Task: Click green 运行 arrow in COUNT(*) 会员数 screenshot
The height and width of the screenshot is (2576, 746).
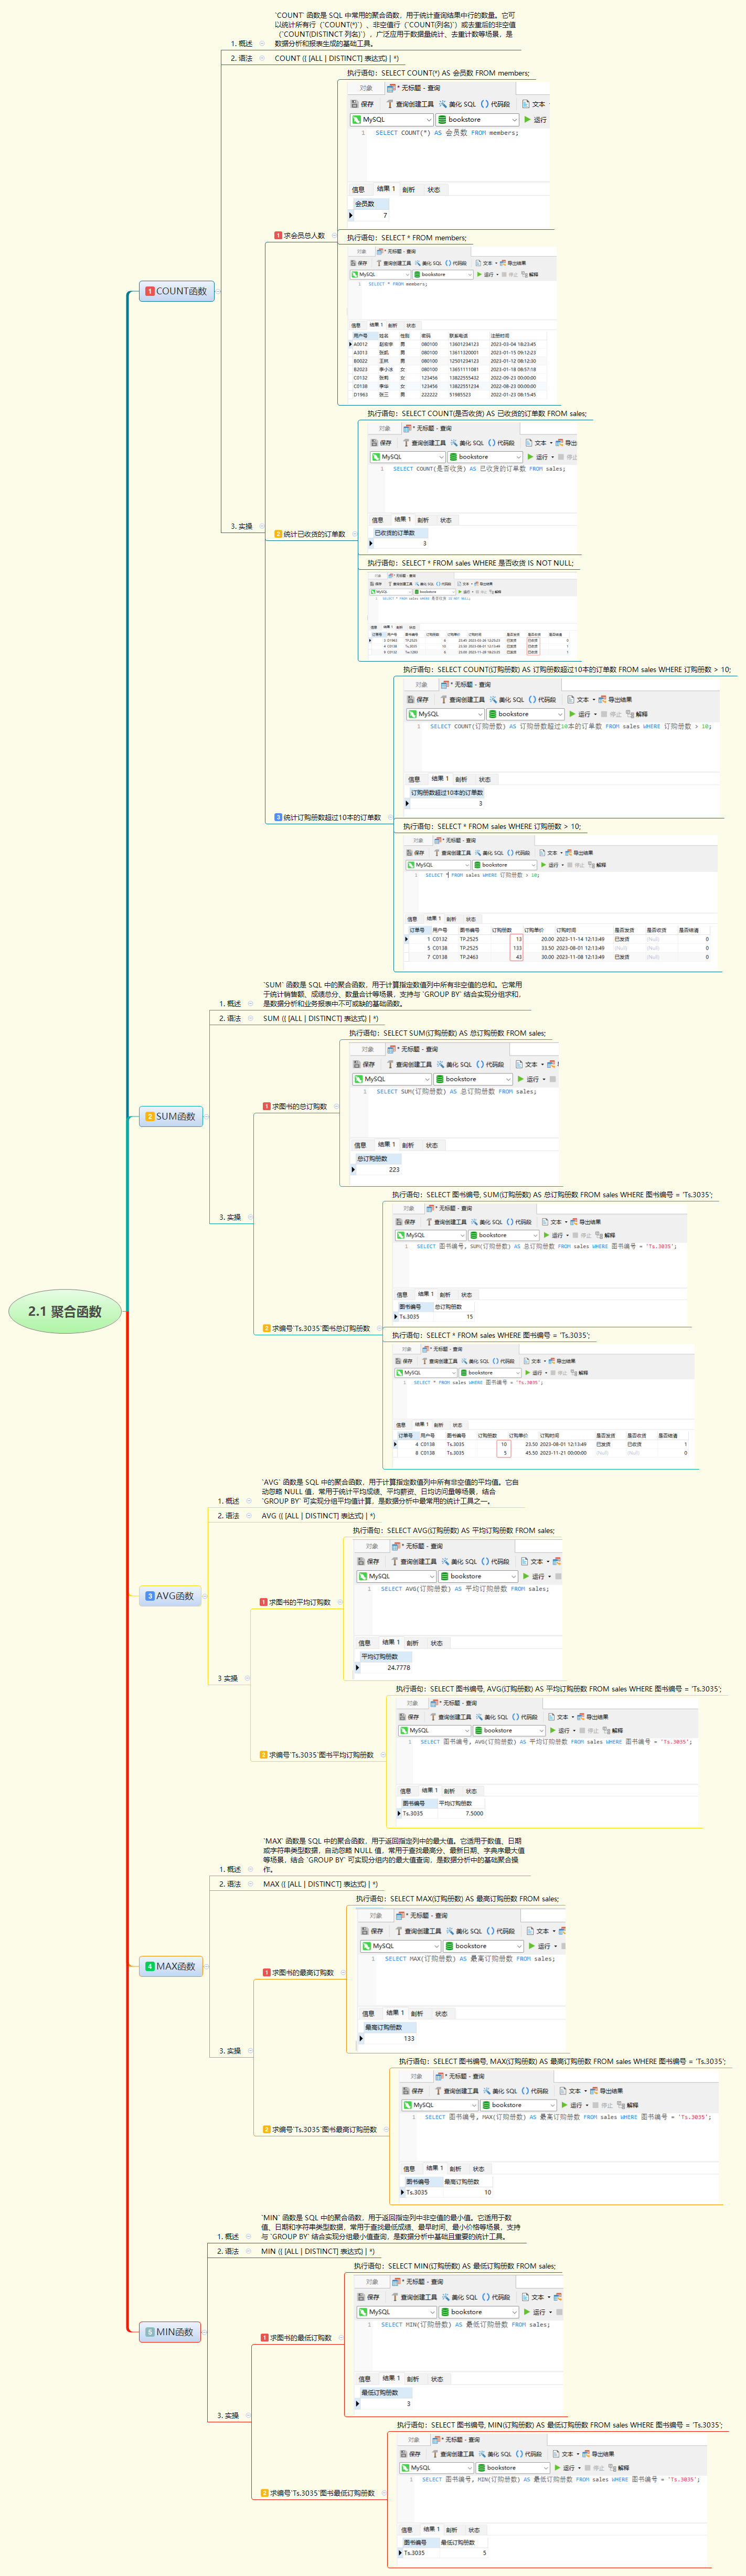Action: [x=528, y=119]
